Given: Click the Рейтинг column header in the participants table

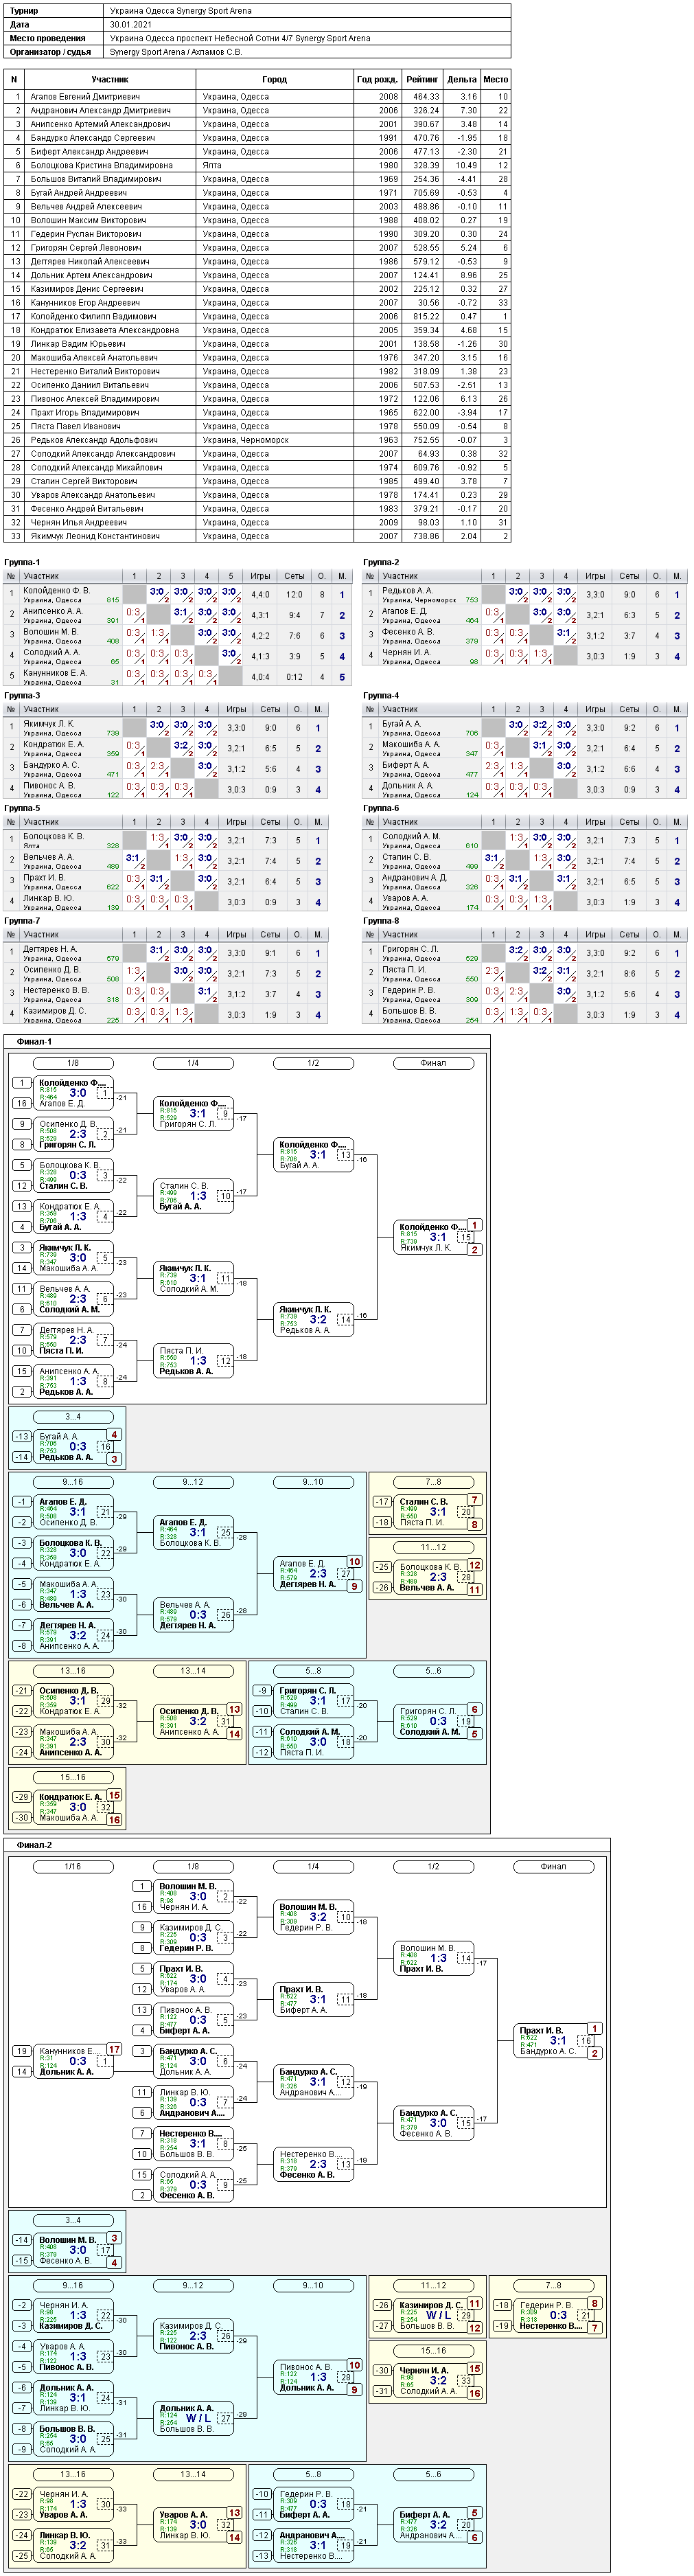Looking at the screenshot, I should (x=422, y=79).
